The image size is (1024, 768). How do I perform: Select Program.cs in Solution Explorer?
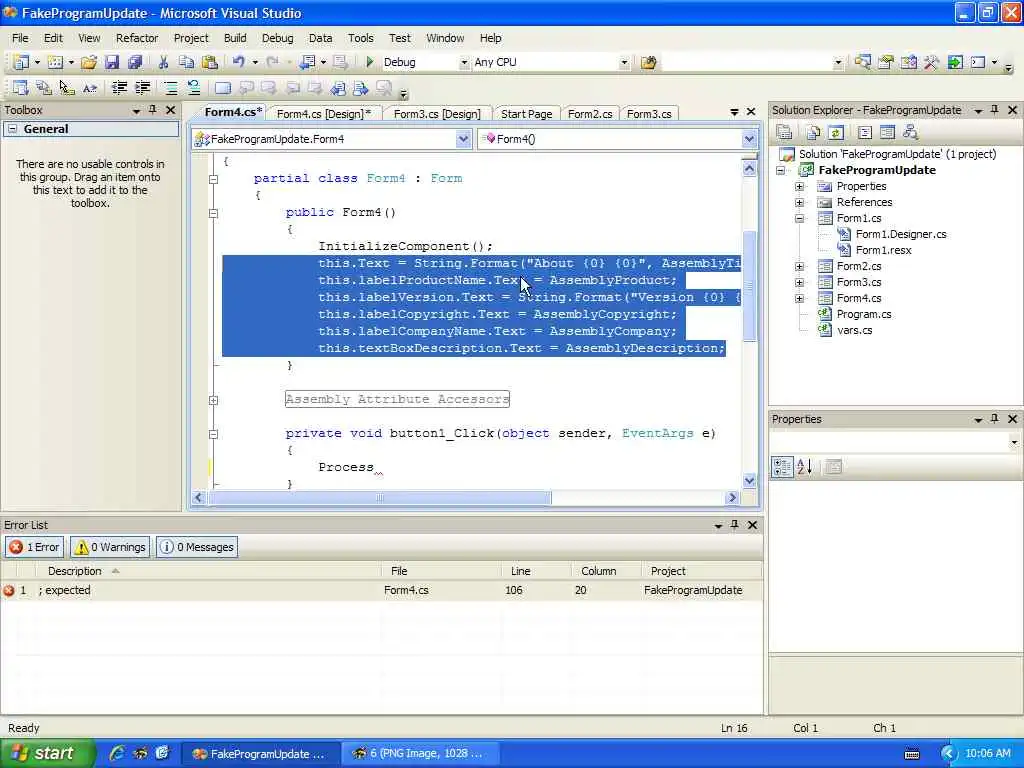pyautogui.click(x=863, y=314)
